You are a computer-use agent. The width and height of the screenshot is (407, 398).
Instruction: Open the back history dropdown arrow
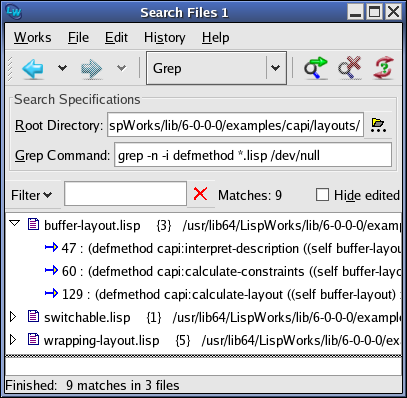62,68
